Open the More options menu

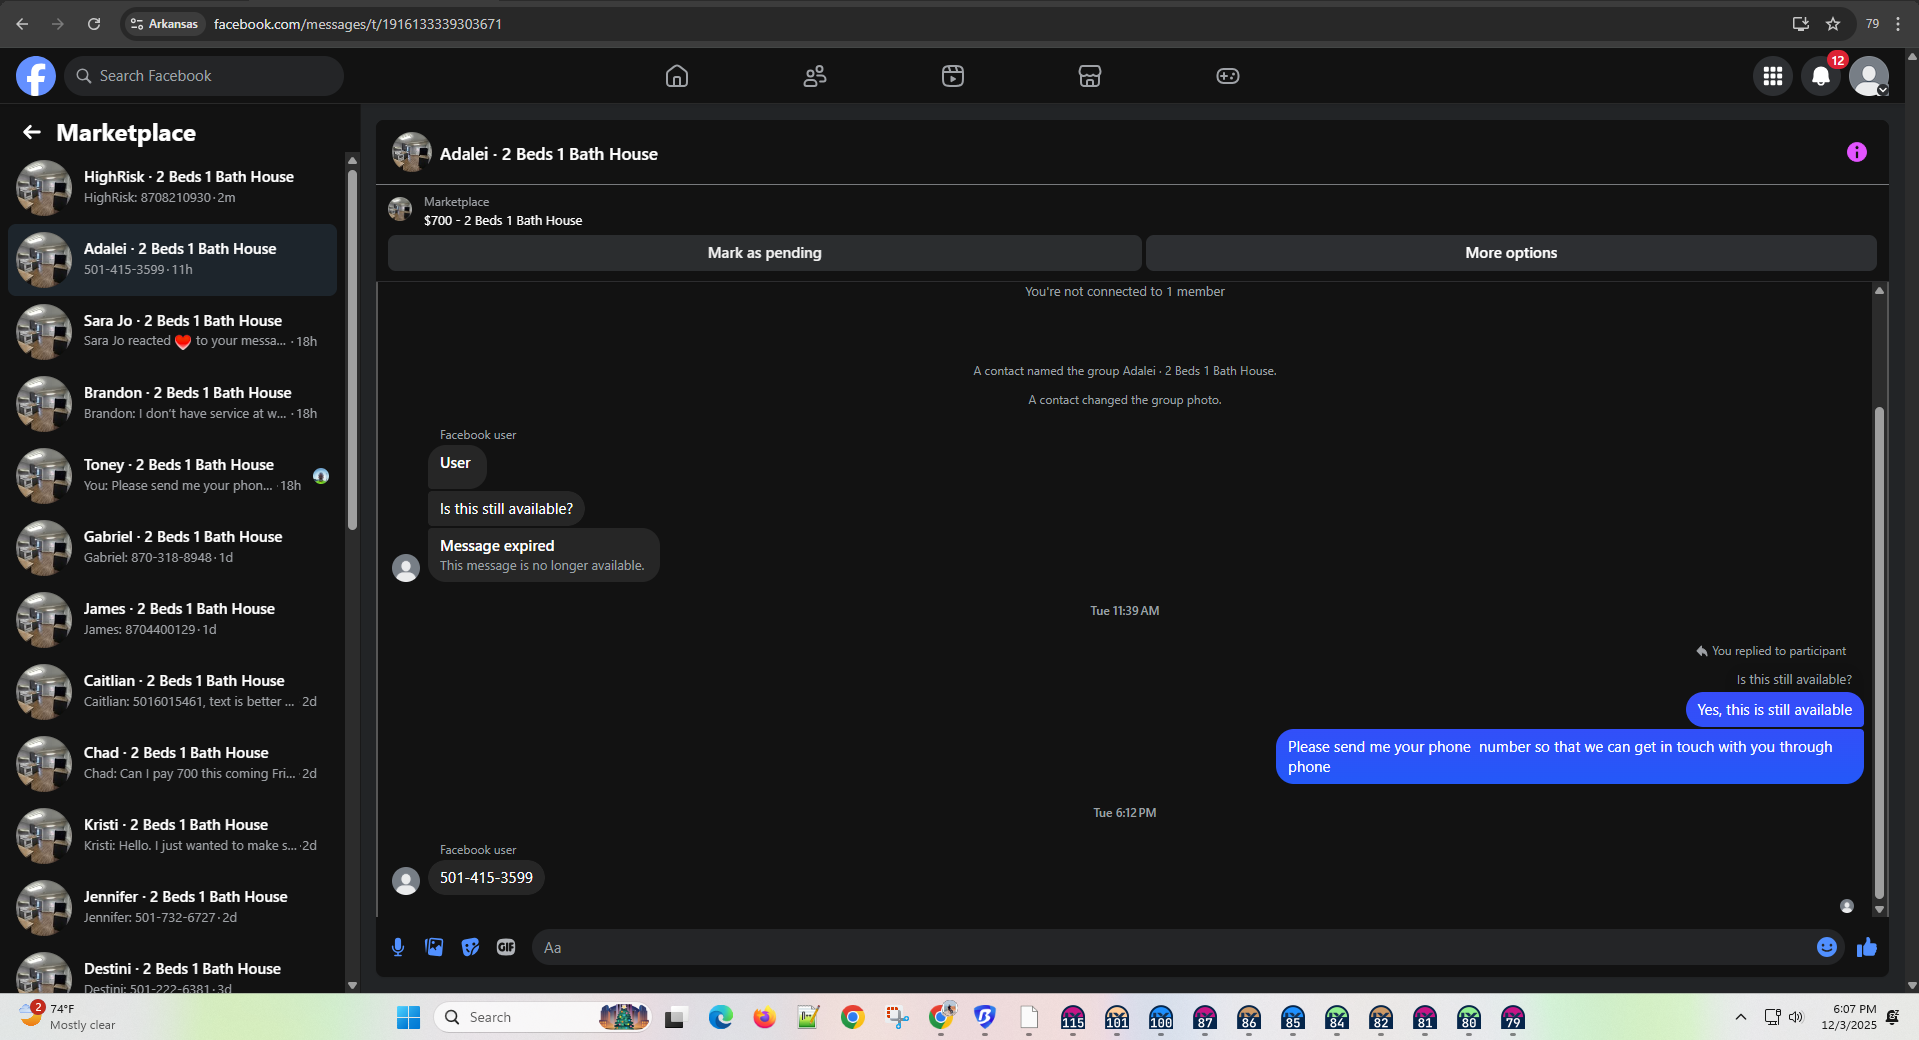point(1511,253)
